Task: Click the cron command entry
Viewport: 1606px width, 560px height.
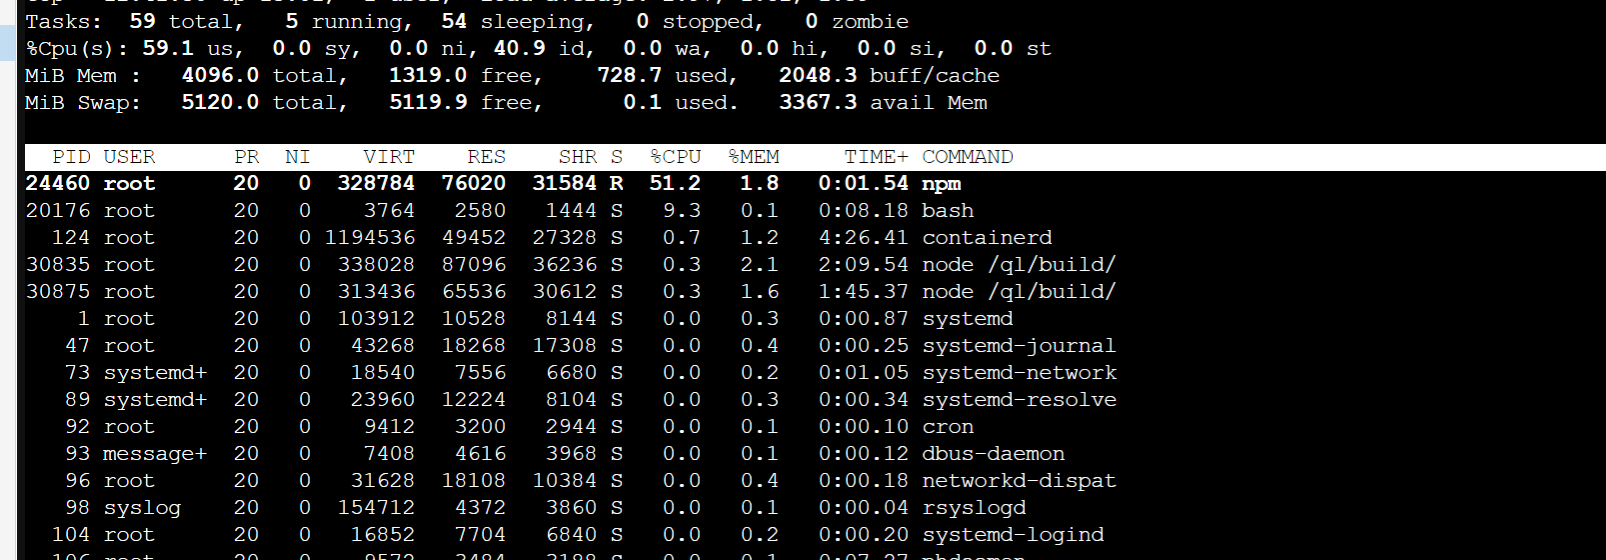Action: (947, 427)
